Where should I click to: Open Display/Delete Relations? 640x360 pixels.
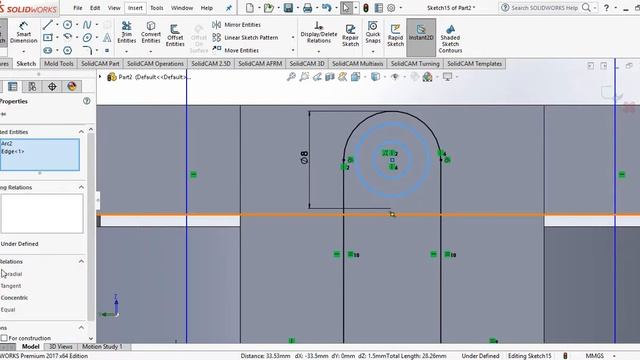(319, 32)
